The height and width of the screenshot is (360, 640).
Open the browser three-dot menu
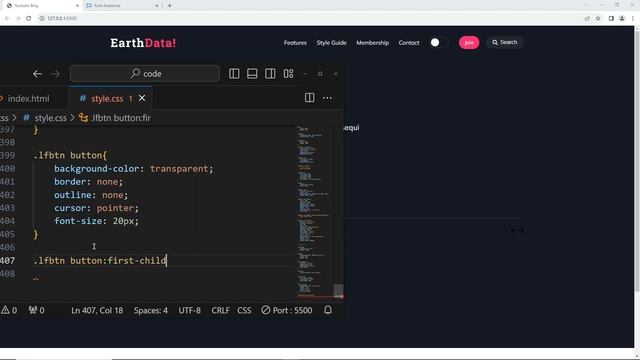tap(633, 18)
